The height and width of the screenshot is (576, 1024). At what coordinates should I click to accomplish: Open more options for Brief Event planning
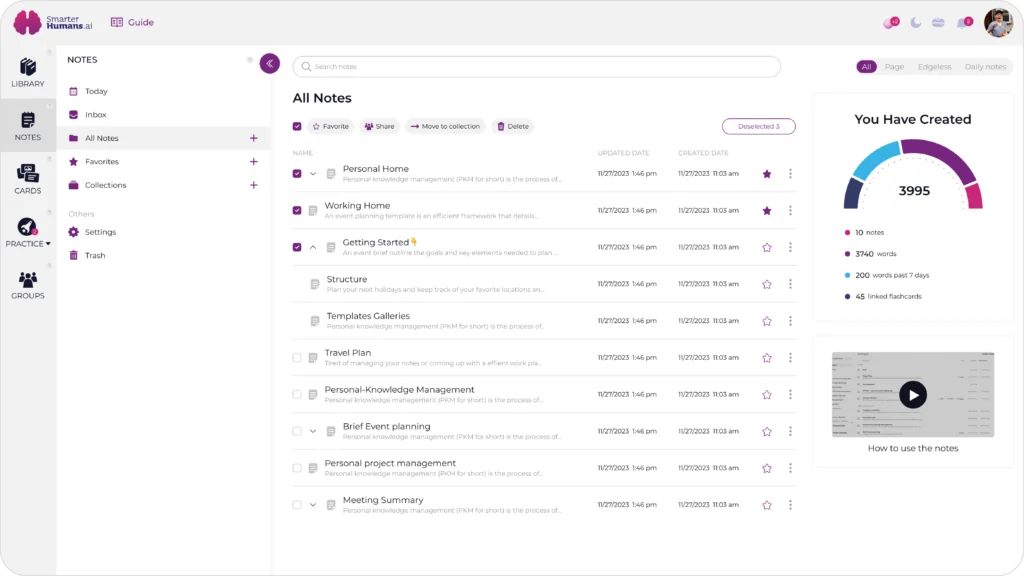click(x=790, y=431)
